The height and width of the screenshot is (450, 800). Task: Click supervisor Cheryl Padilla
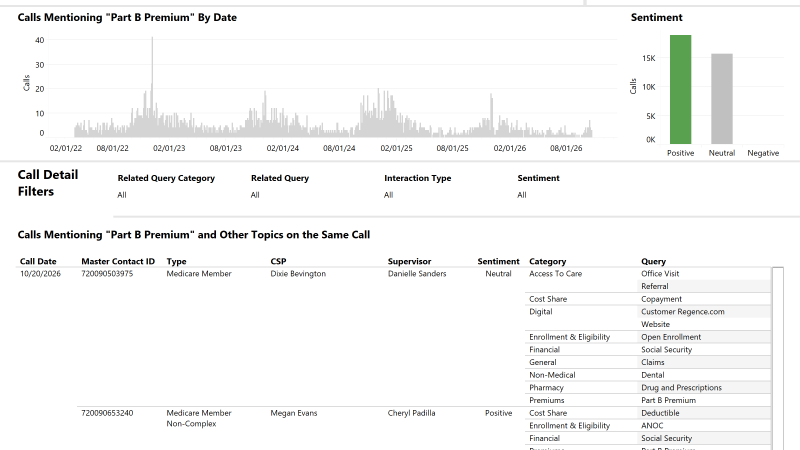(411, 413)
